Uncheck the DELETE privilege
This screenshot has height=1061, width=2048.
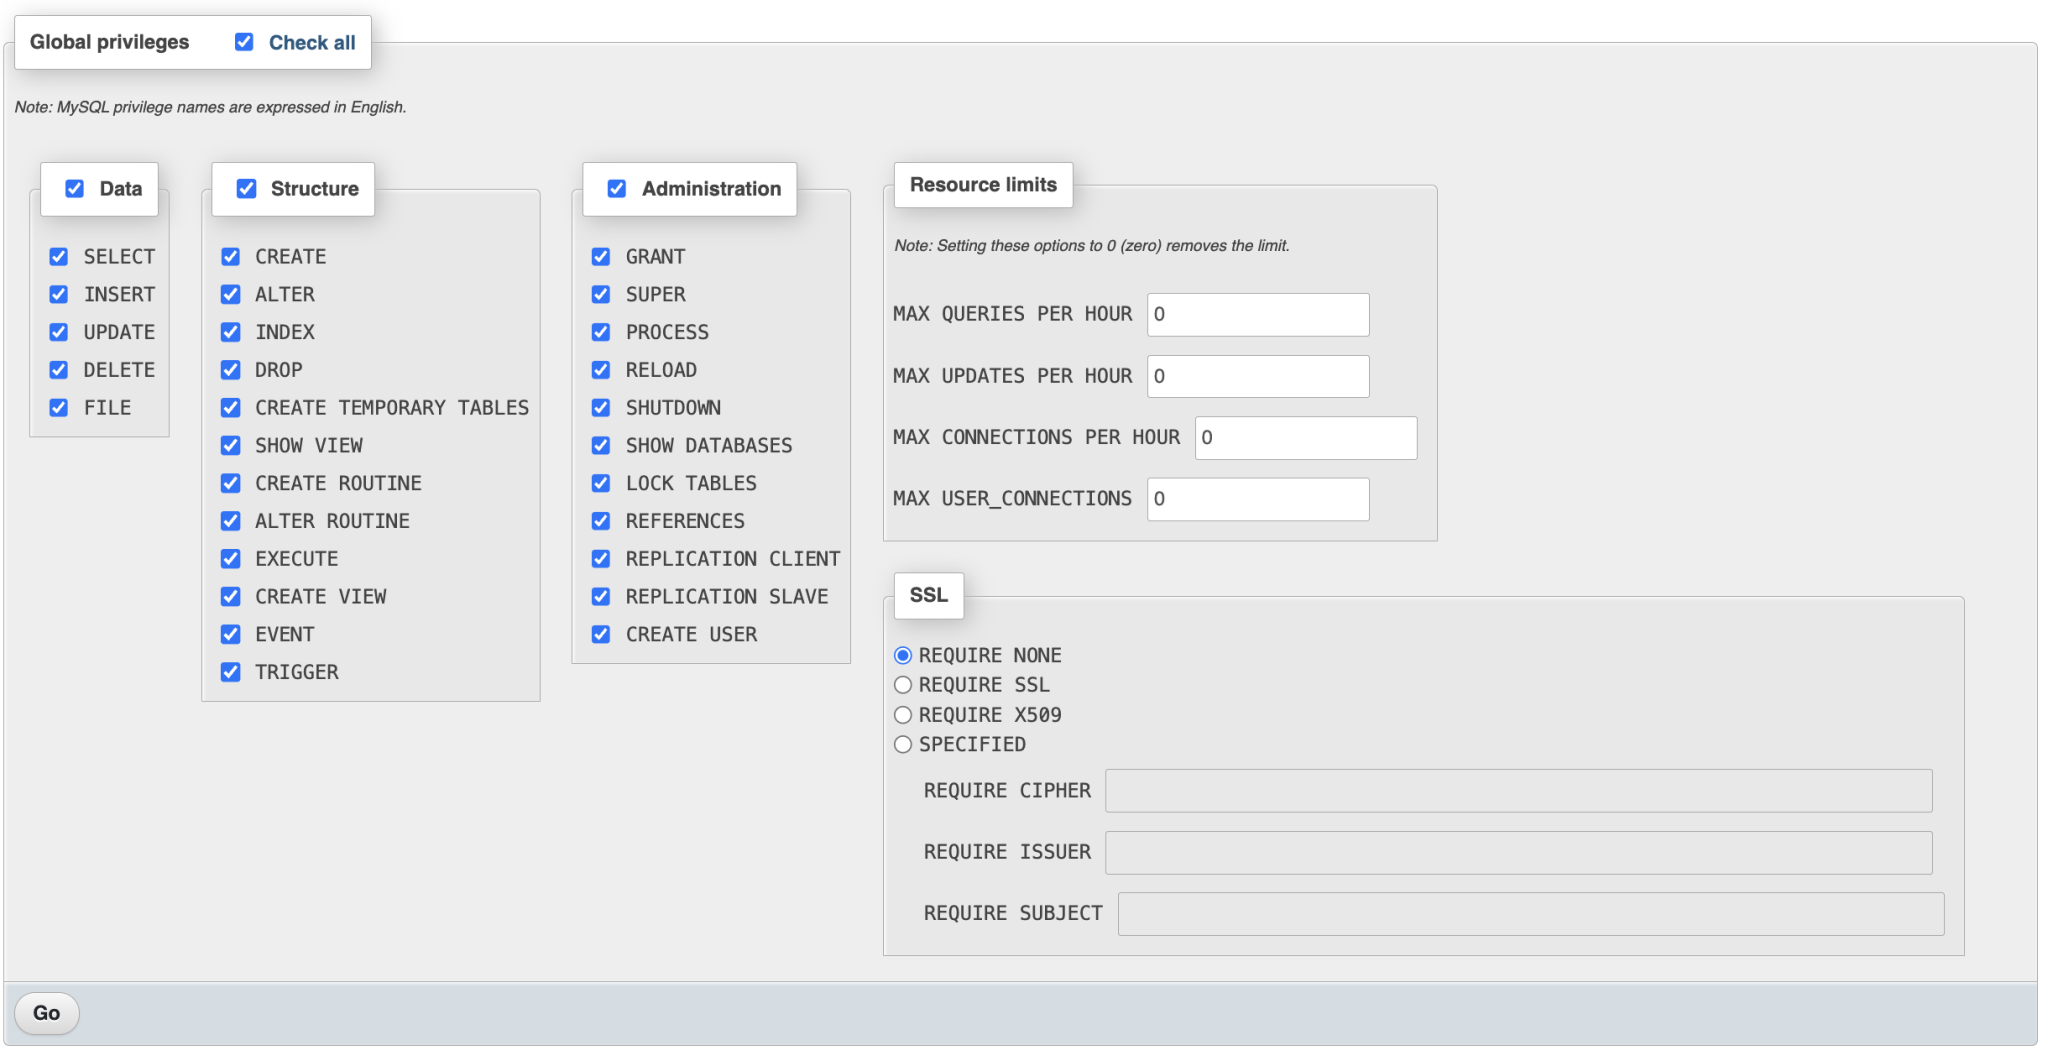(x=58, y=369)
